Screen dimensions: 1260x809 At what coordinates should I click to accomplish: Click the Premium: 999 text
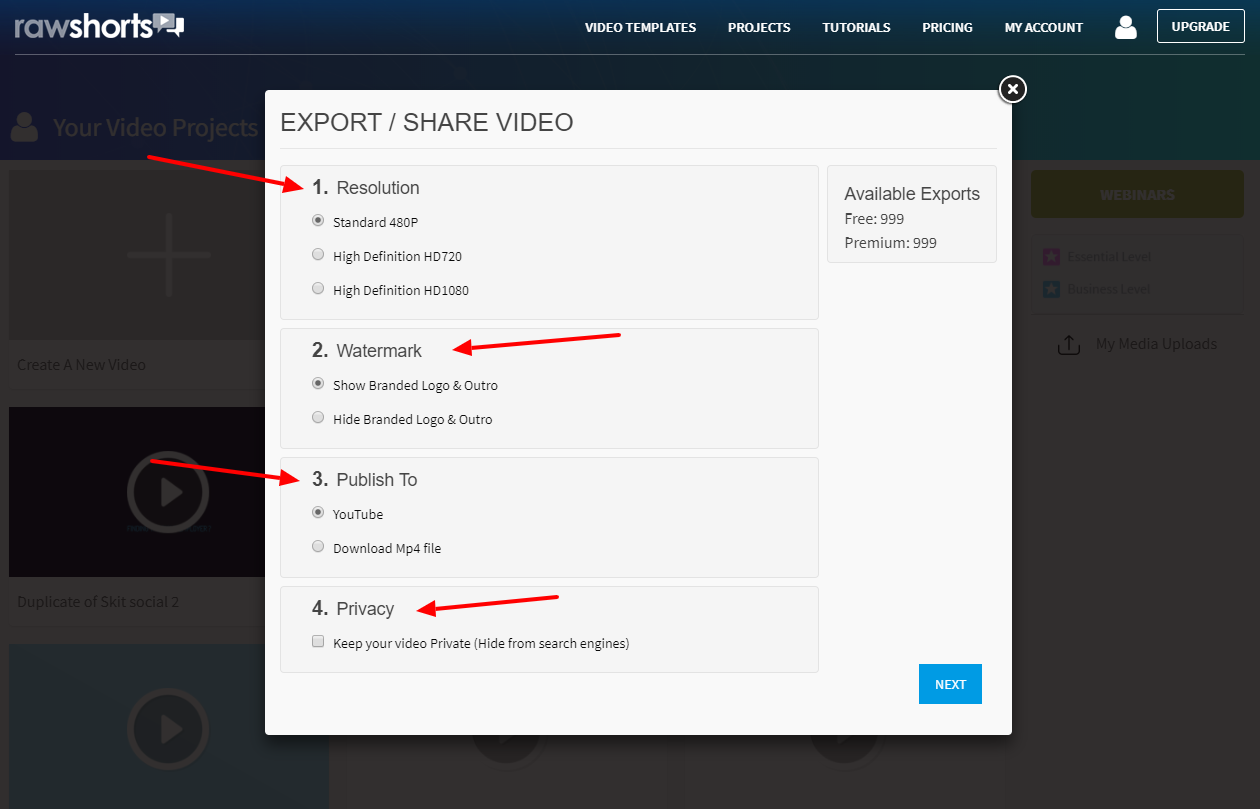pyautogui.click(x=890, y=243)
